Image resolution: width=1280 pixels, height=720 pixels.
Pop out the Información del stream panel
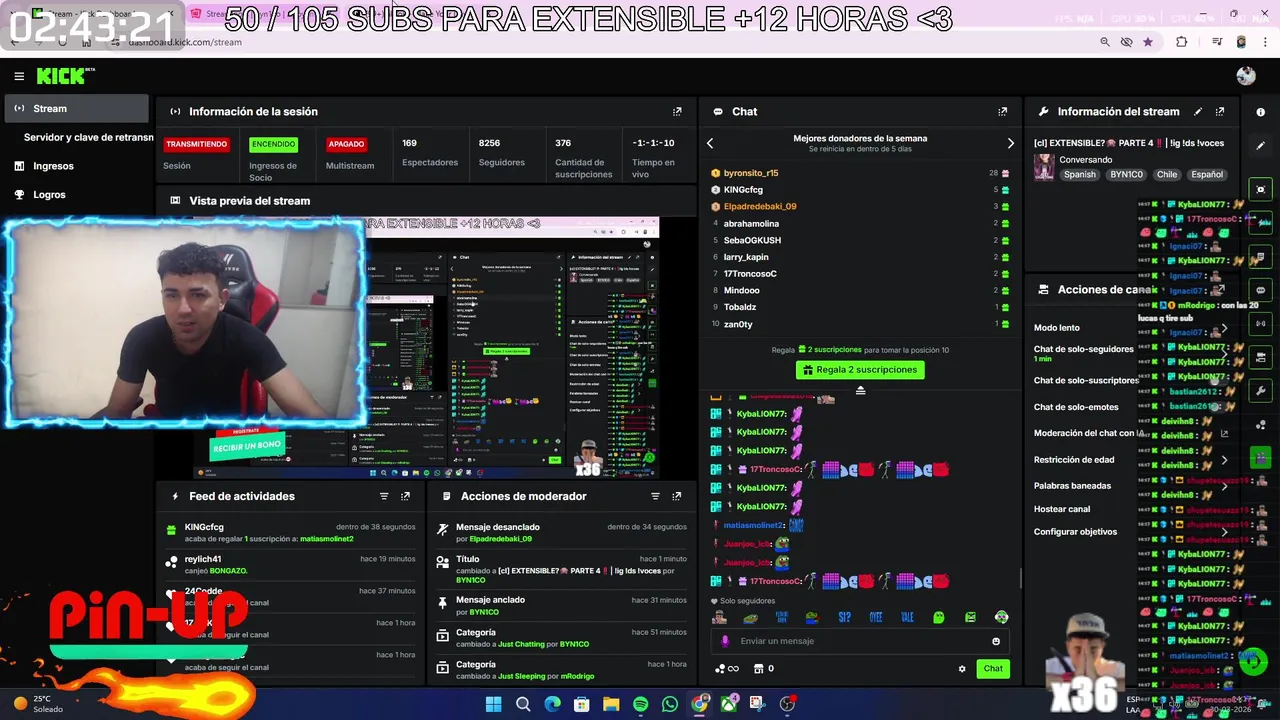pos(1220,112)
